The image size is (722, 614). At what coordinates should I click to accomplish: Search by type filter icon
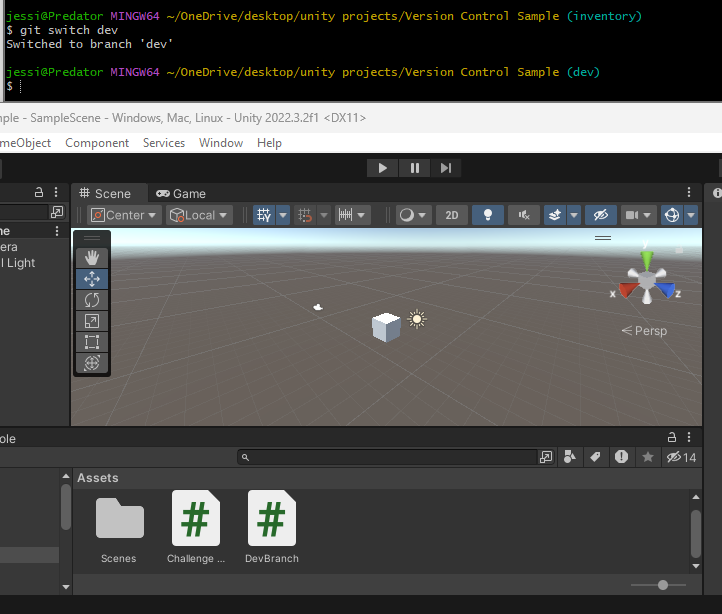coord(570,457)
